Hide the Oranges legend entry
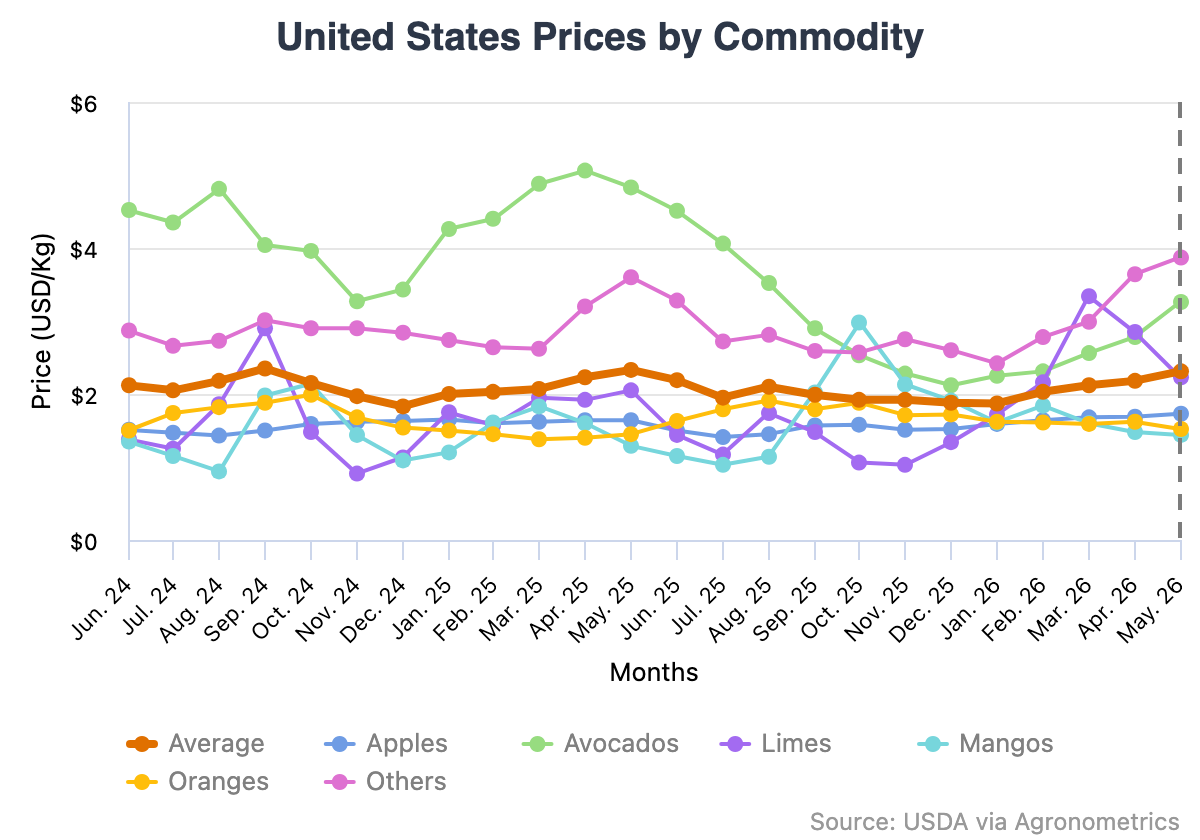1200x840 pixels. click(198, 781)
